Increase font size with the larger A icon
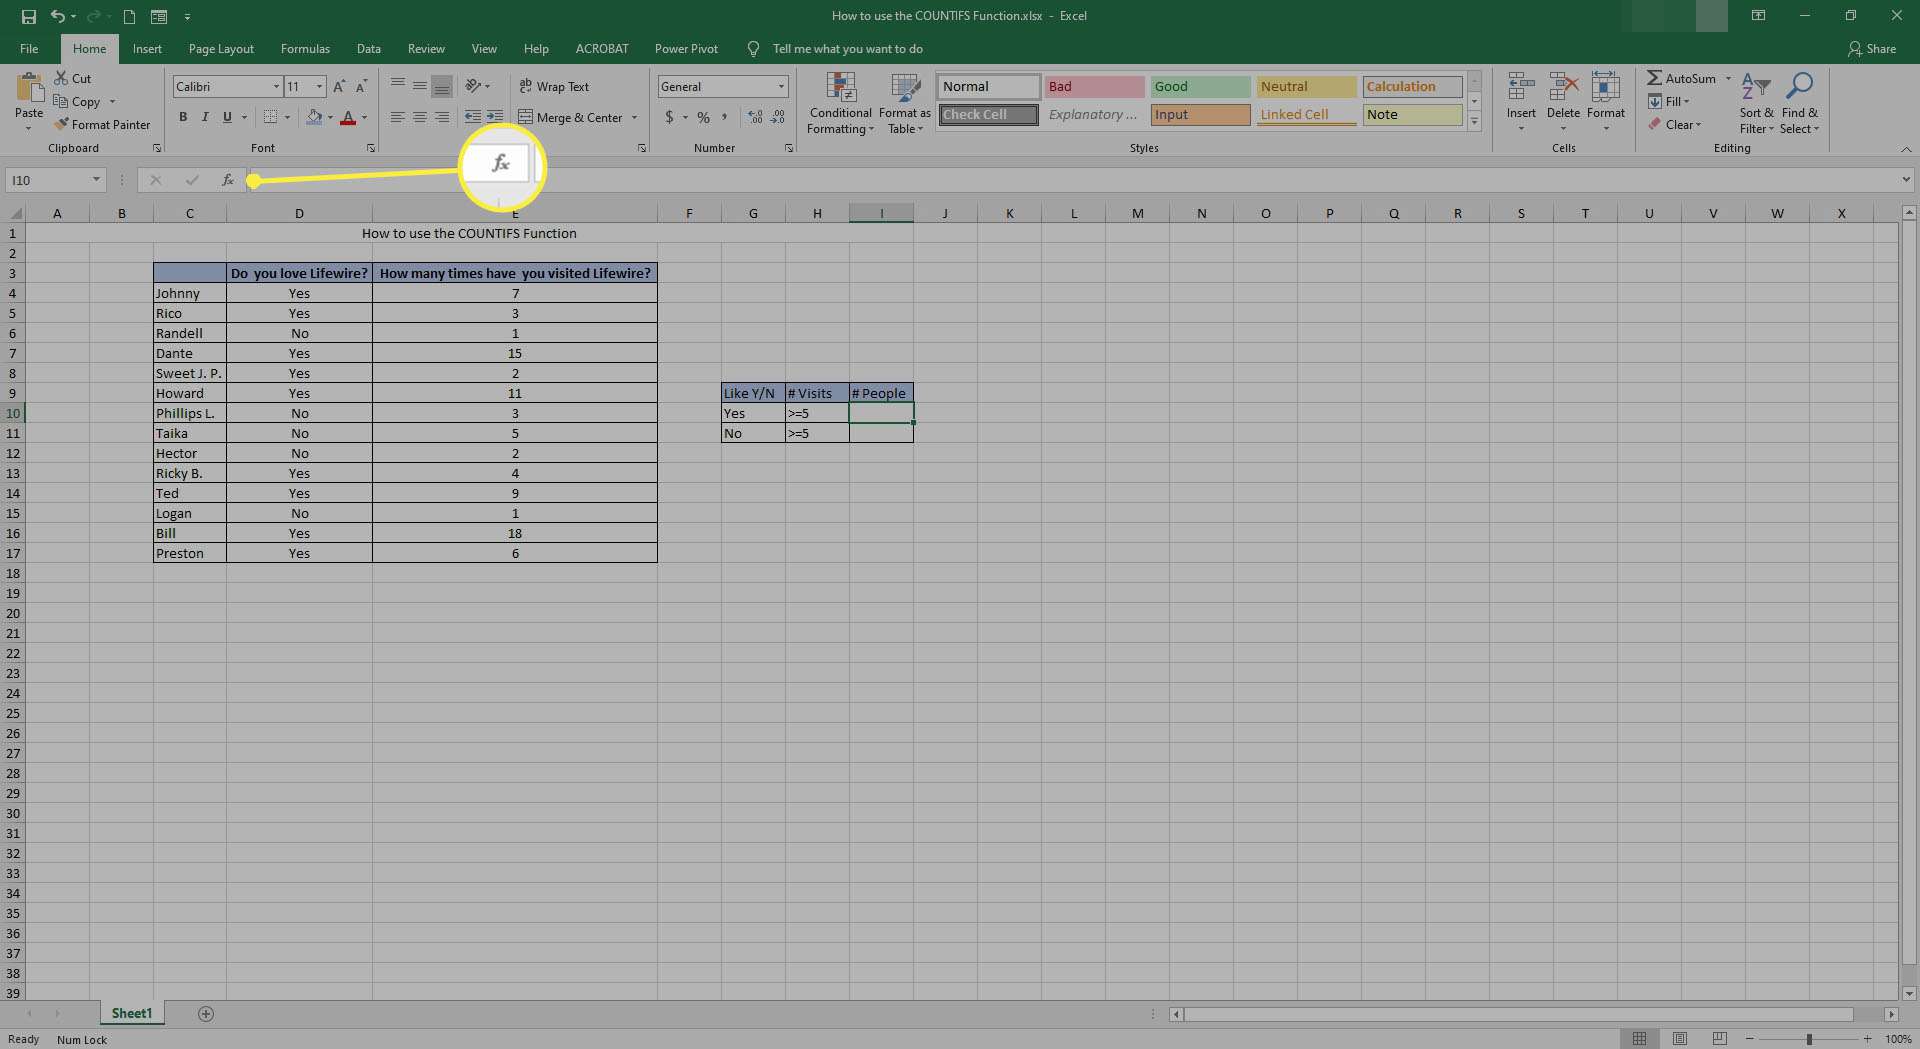Screen dimensions: 1920x1049 pos(339,87)
